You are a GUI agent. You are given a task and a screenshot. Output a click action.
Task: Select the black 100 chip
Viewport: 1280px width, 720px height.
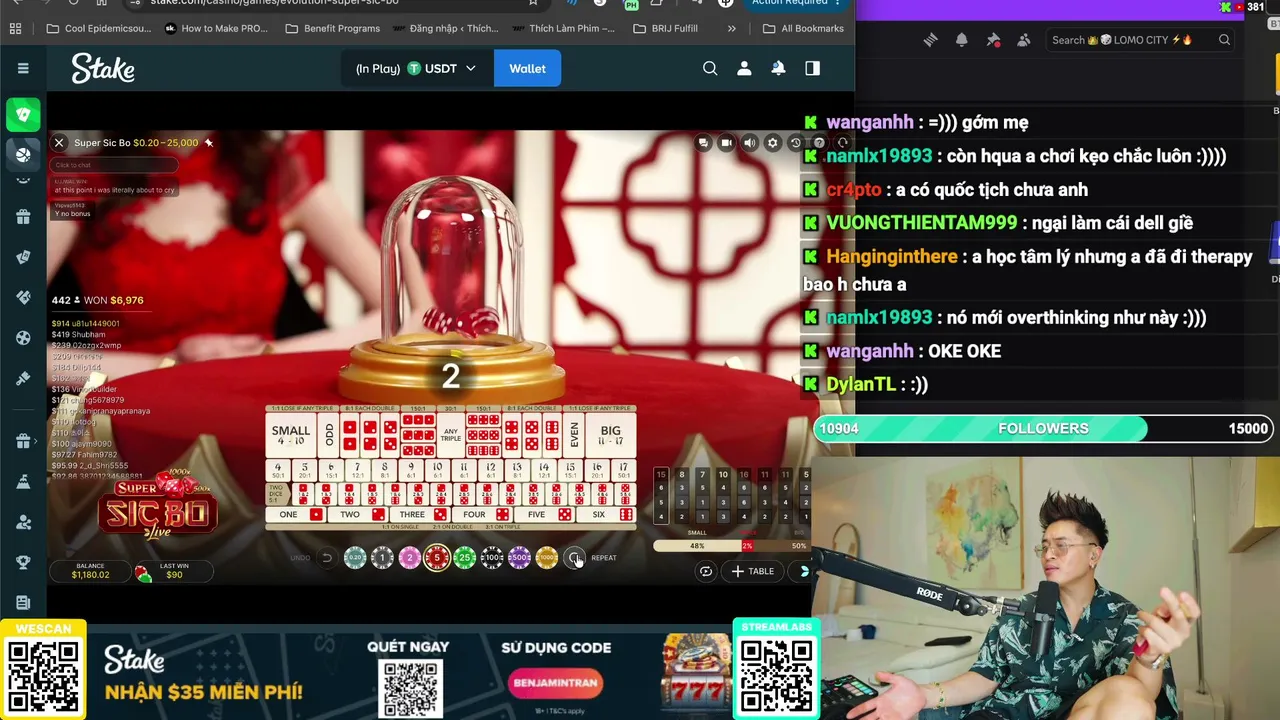click(x=492, y=558)
